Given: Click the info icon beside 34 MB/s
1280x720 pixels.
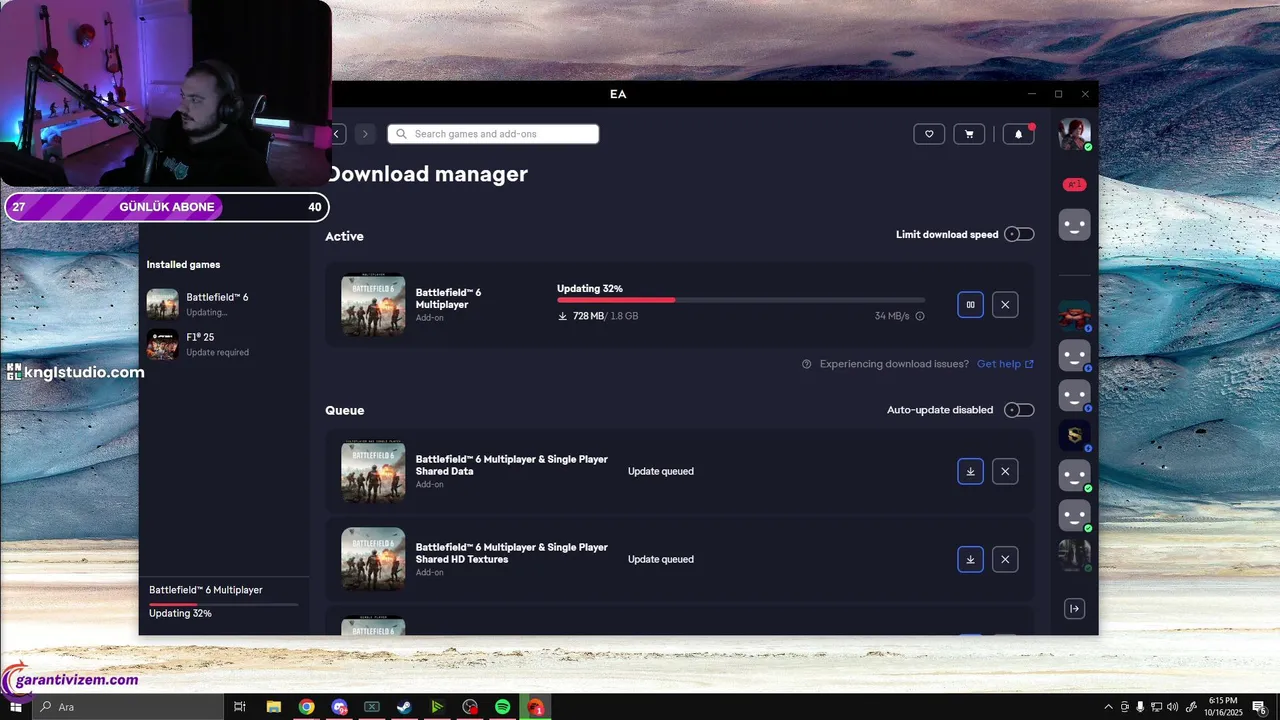Looking at the screenshot, I should click(x=920, y=316).
